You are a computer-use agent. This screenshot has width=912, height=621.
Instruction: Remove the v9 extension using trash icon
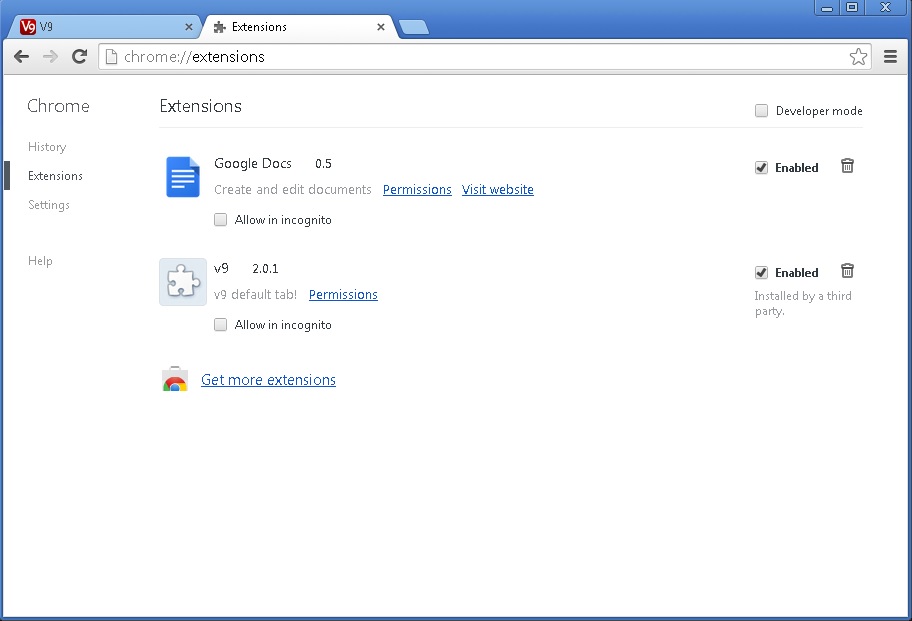point(847,271)
